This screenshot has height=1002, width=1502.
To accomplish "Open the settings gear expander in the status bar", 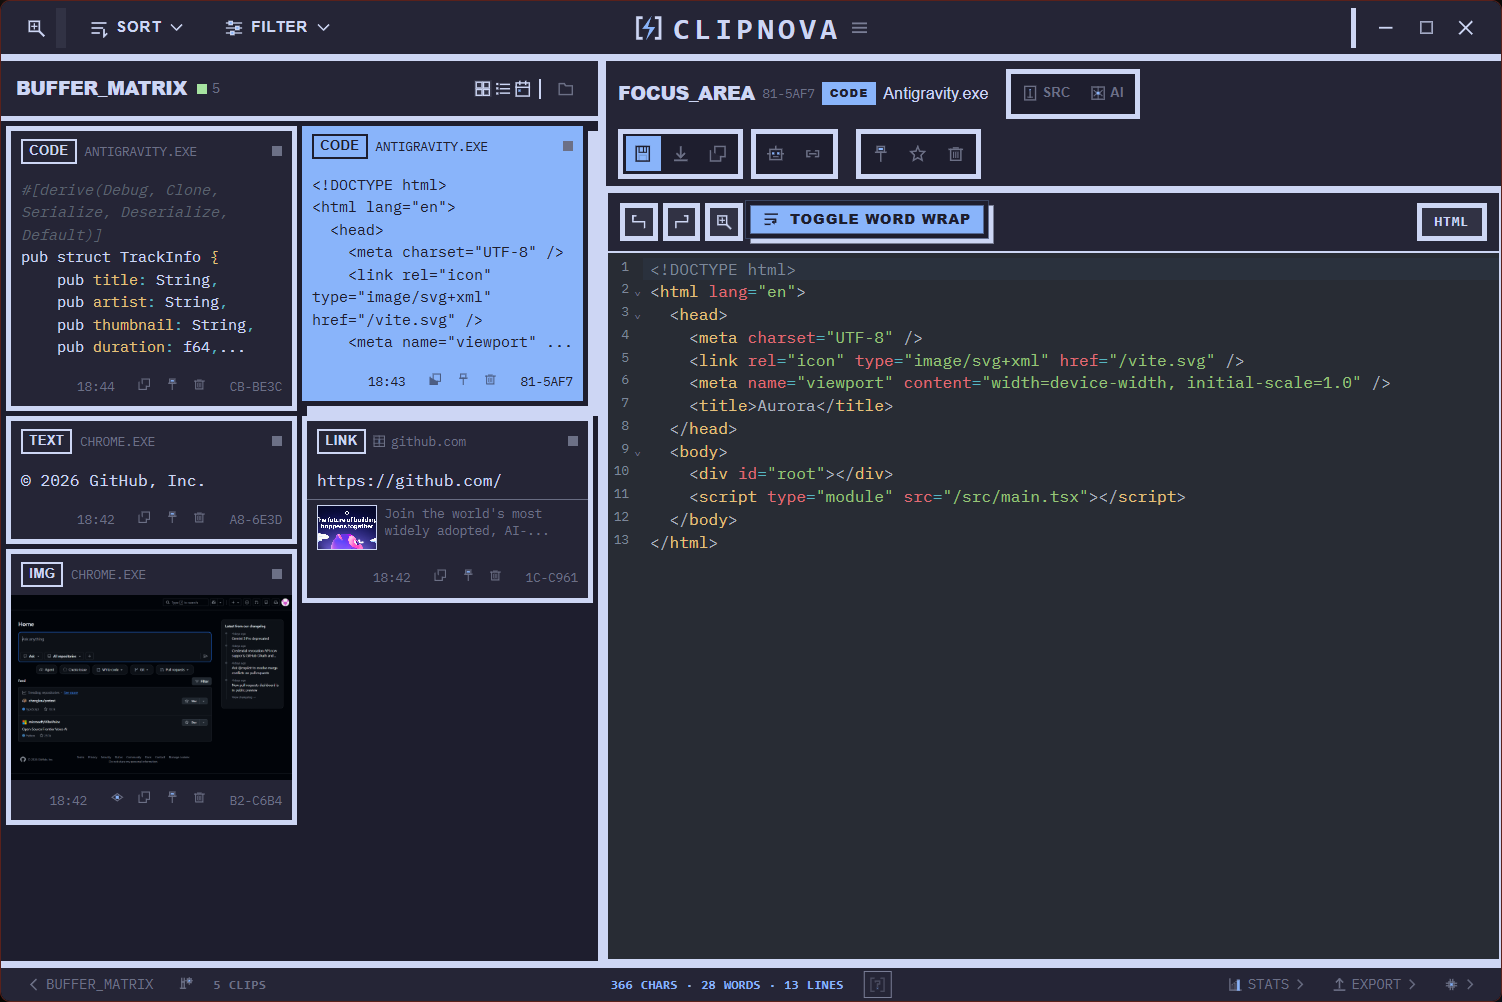I will click(1460, 985).
